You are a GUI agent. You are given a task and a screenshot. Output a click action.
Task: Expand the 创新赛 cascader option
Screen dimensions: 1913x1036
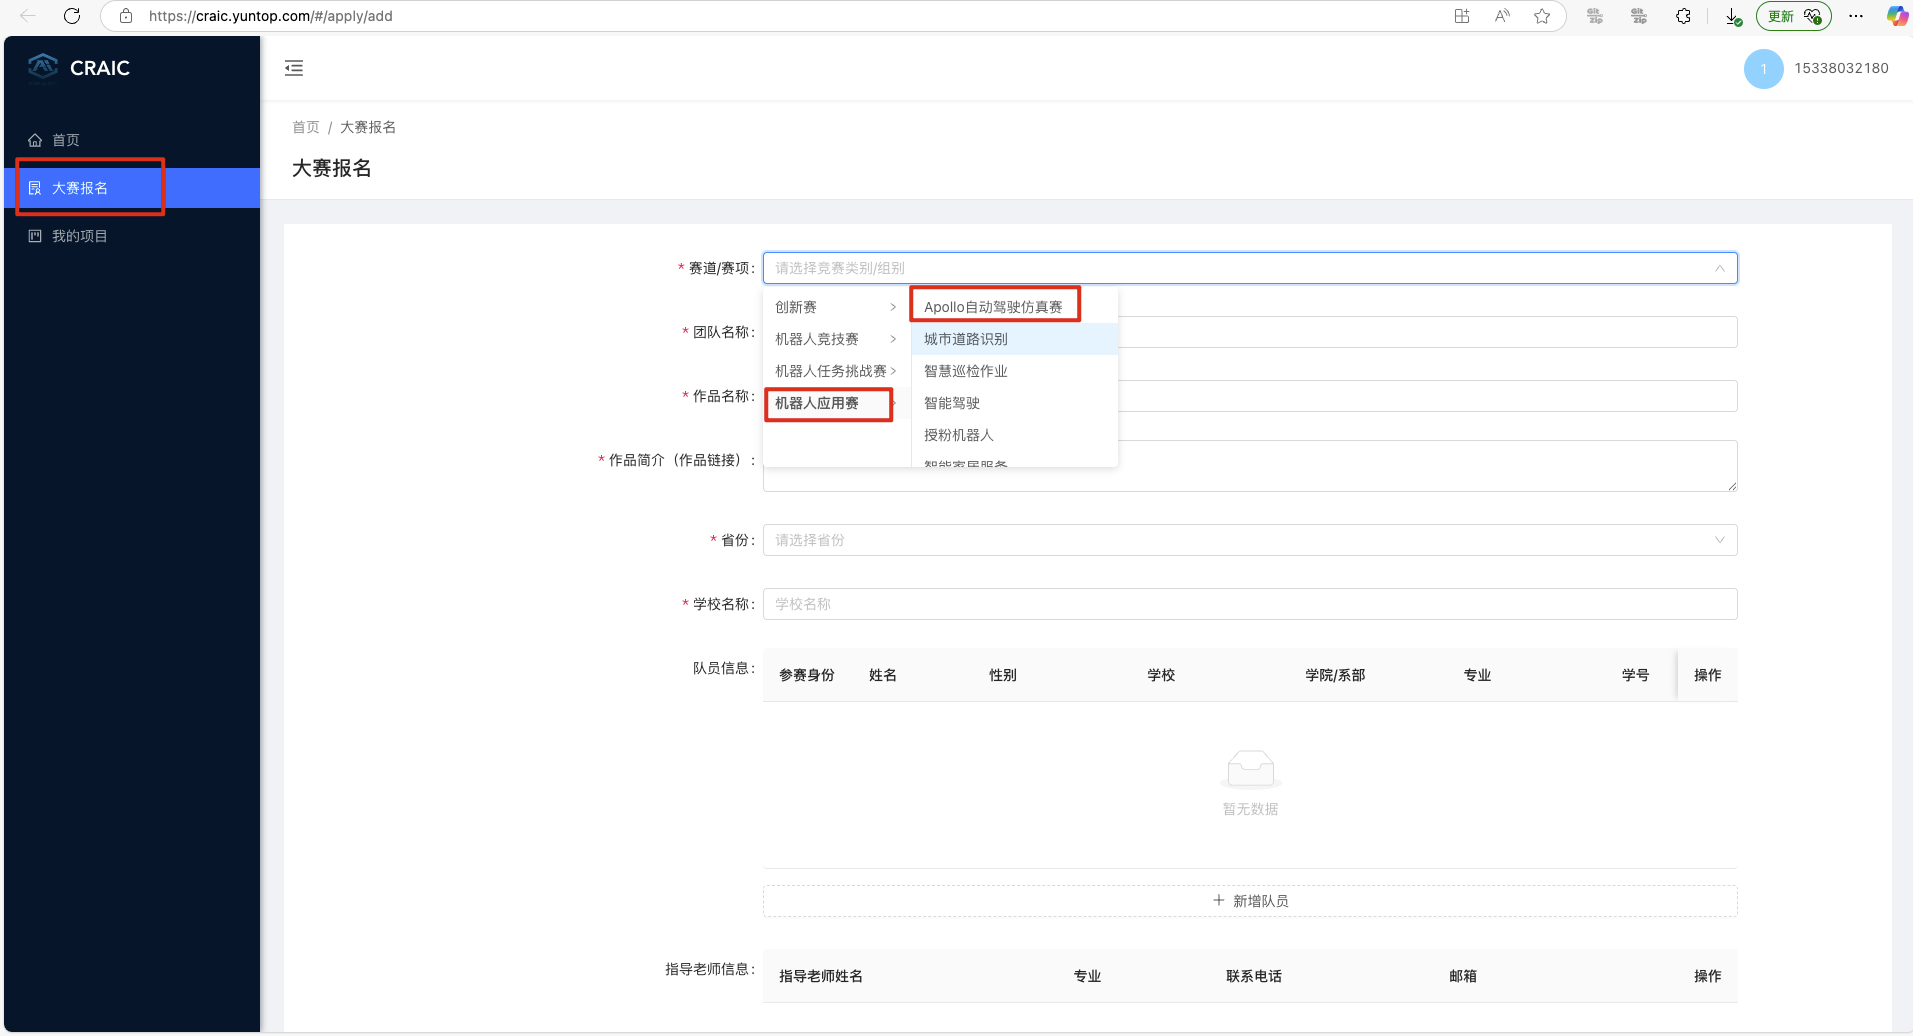click(x=835, y=307)
